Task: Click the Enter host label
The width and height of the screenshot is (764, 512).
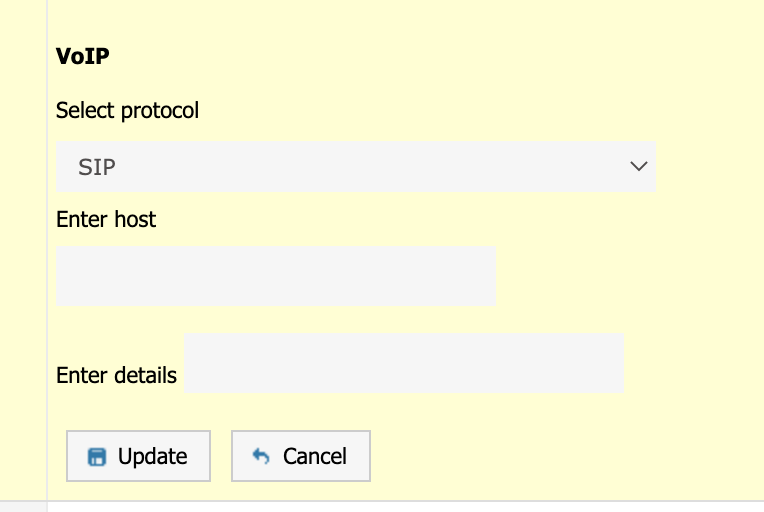Action: [x=106, y=218]
